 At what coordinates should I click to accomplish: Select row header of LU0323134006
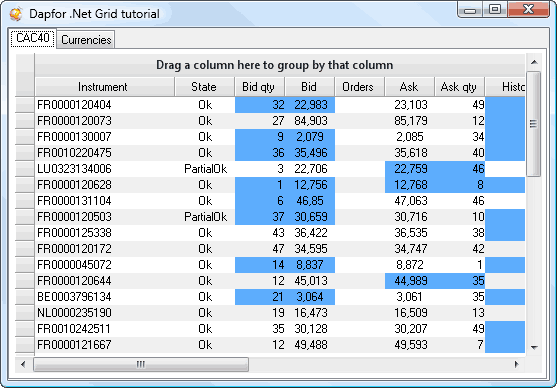pyautogui.click(x=25, y=169)
